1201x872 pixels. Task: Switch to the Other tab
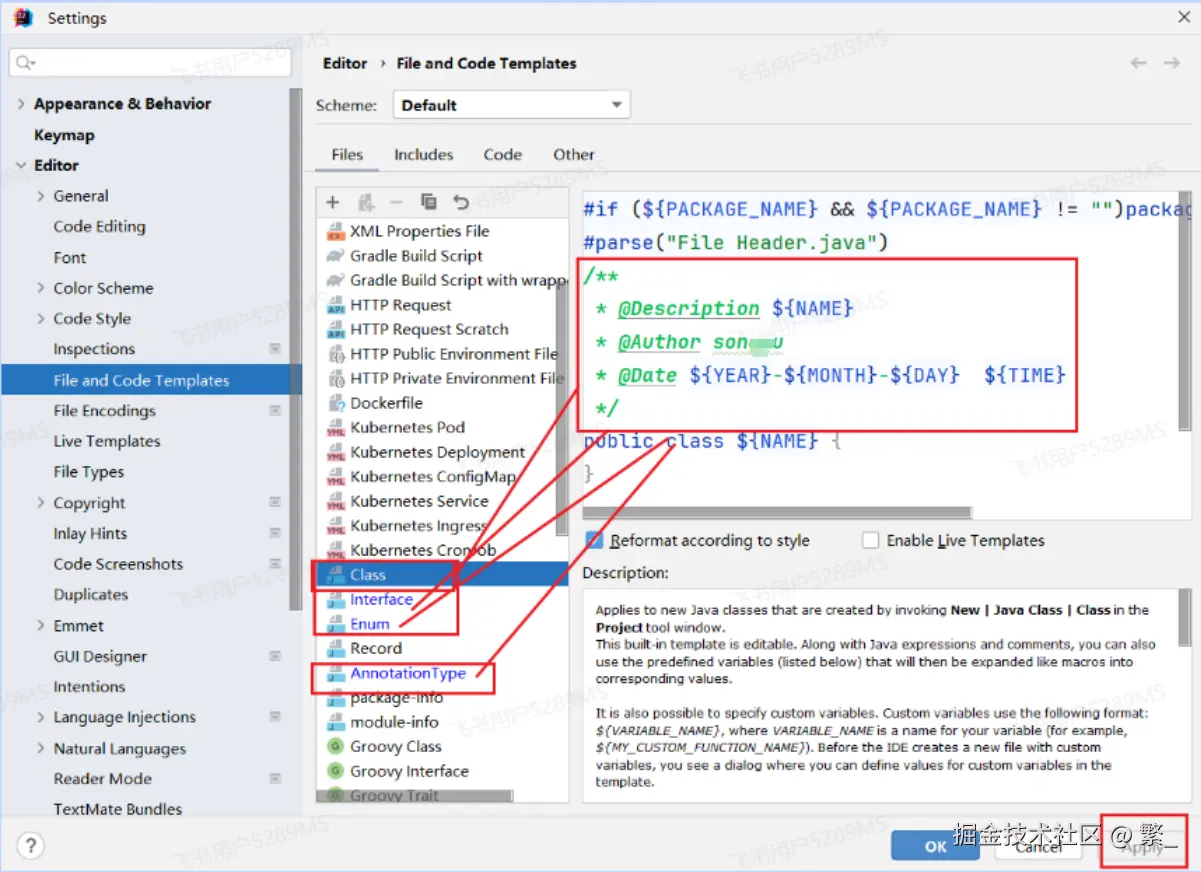click(x=574, y=155)
